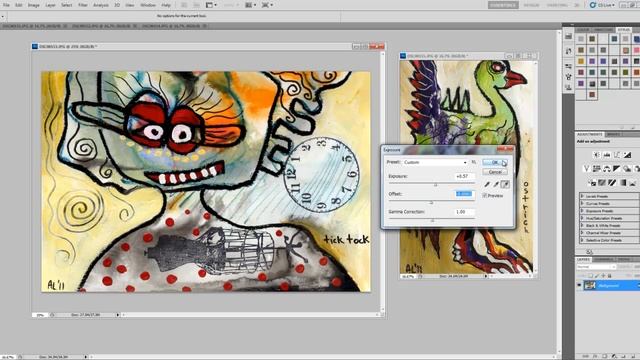Hide the Background layer with eye icon
The width and height of the screenshot is (640, 360).
pos(579,285)
